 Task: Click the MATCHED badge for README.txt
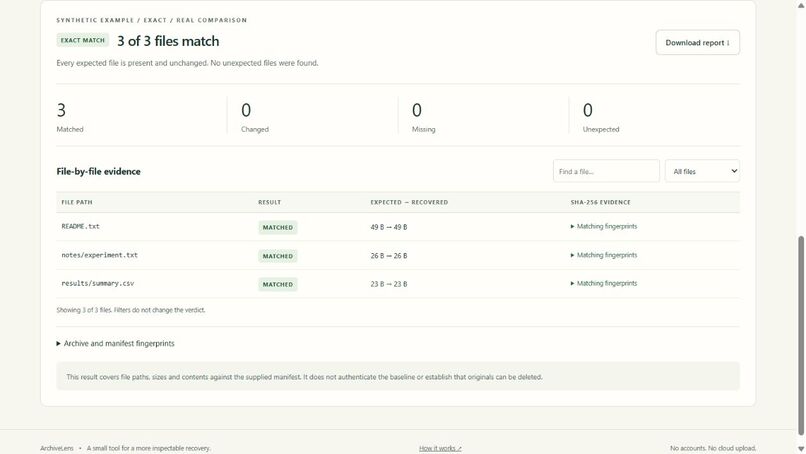point(278,227)
